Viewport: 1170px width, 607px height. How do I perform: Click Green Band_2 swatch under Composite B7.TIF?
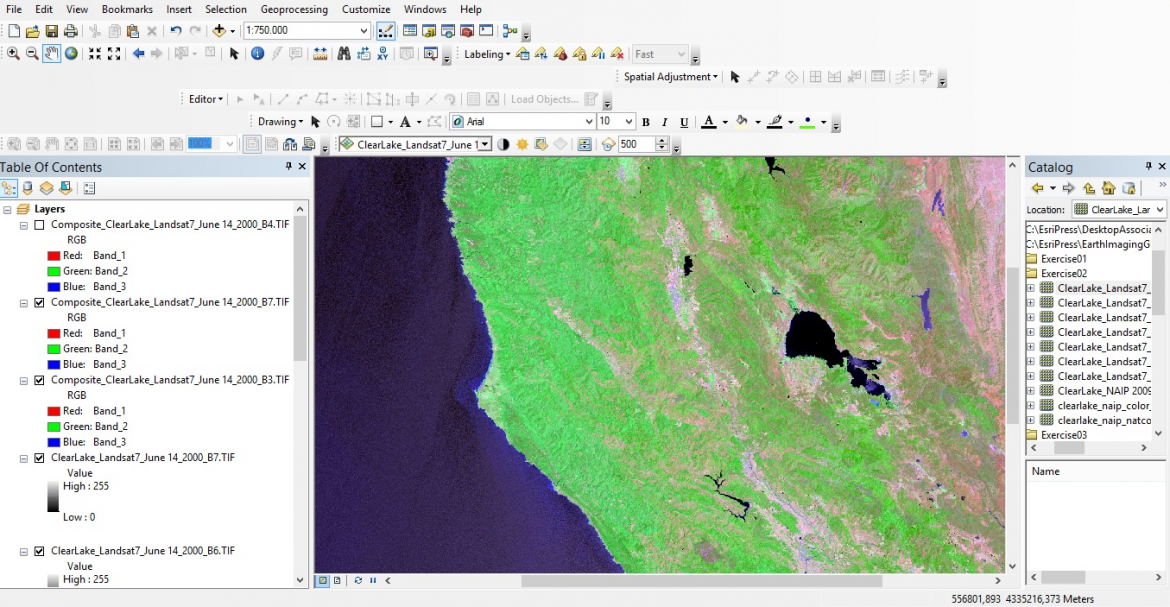coord(54,349)
